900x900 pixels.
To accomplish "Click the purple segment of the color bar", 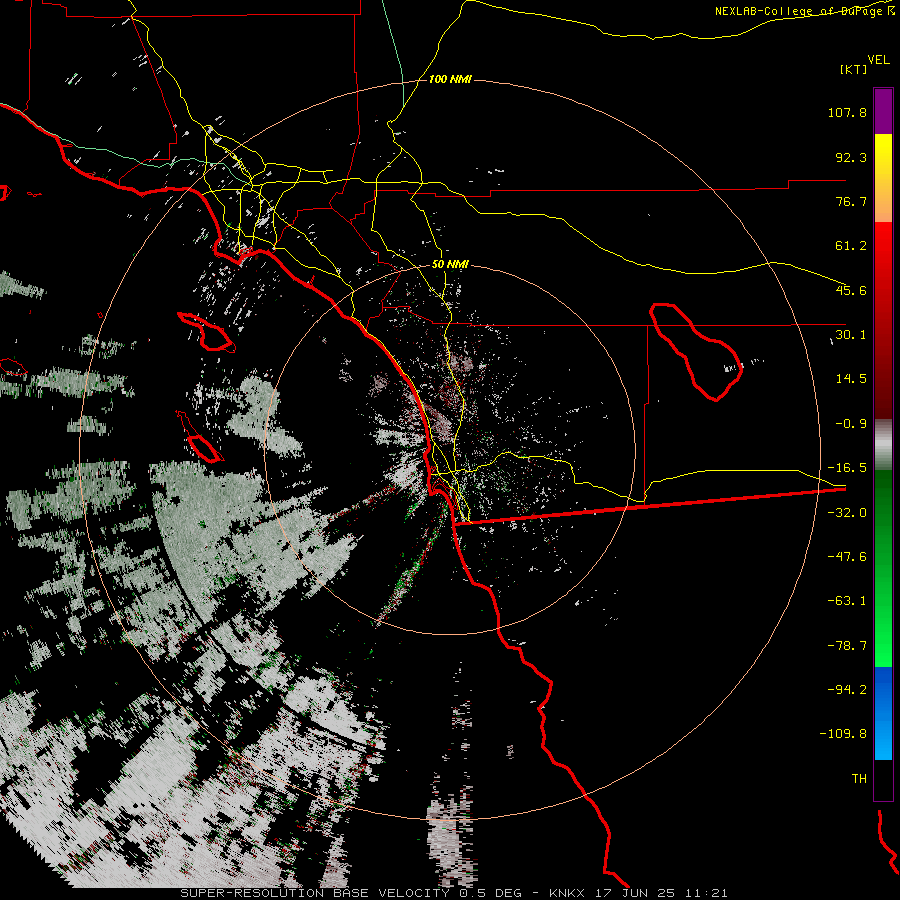I will coord(883,111).
